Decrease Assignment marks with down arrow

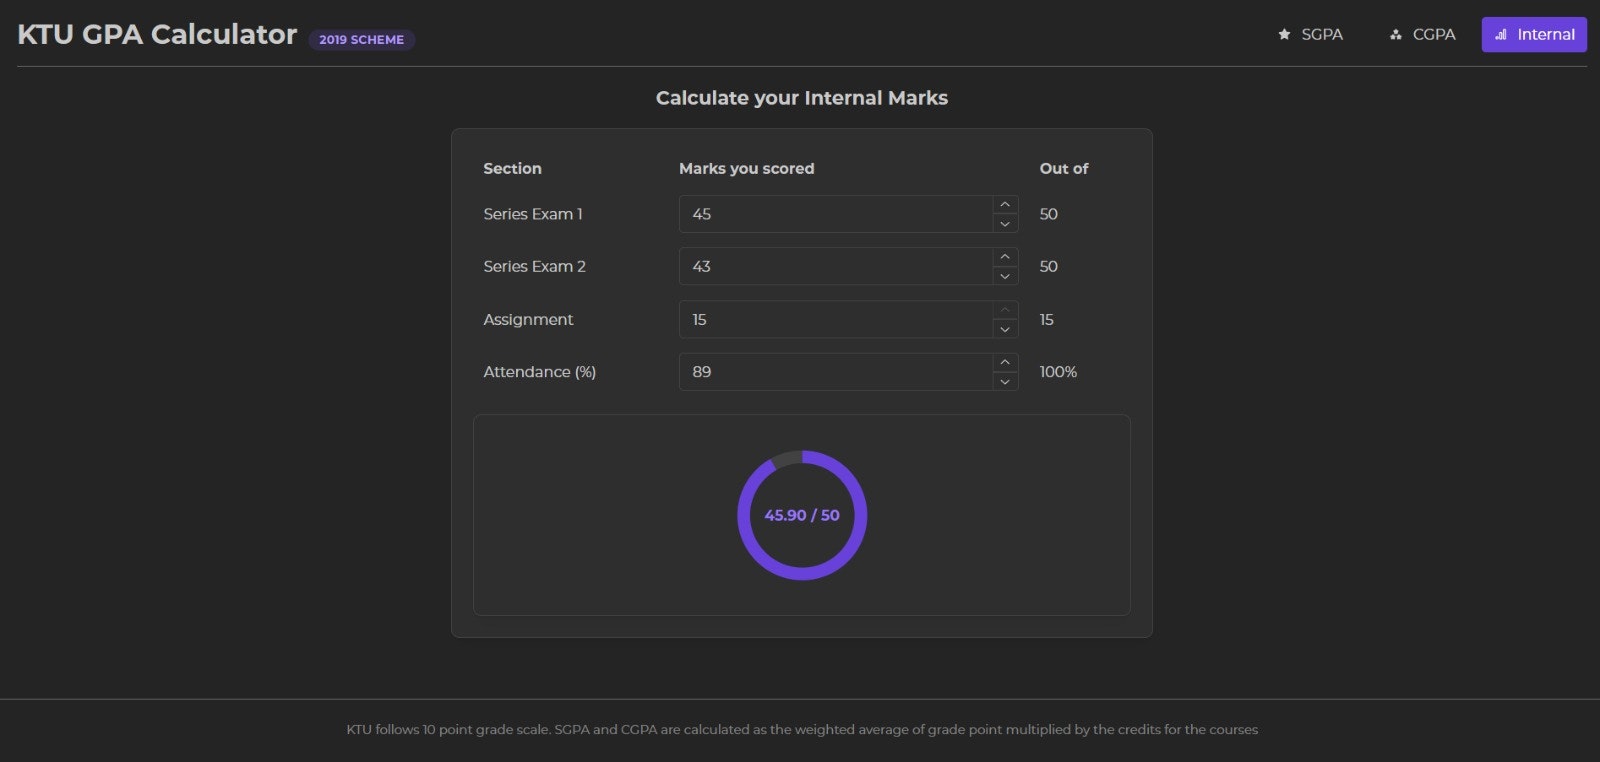[x=1005, y=329]
